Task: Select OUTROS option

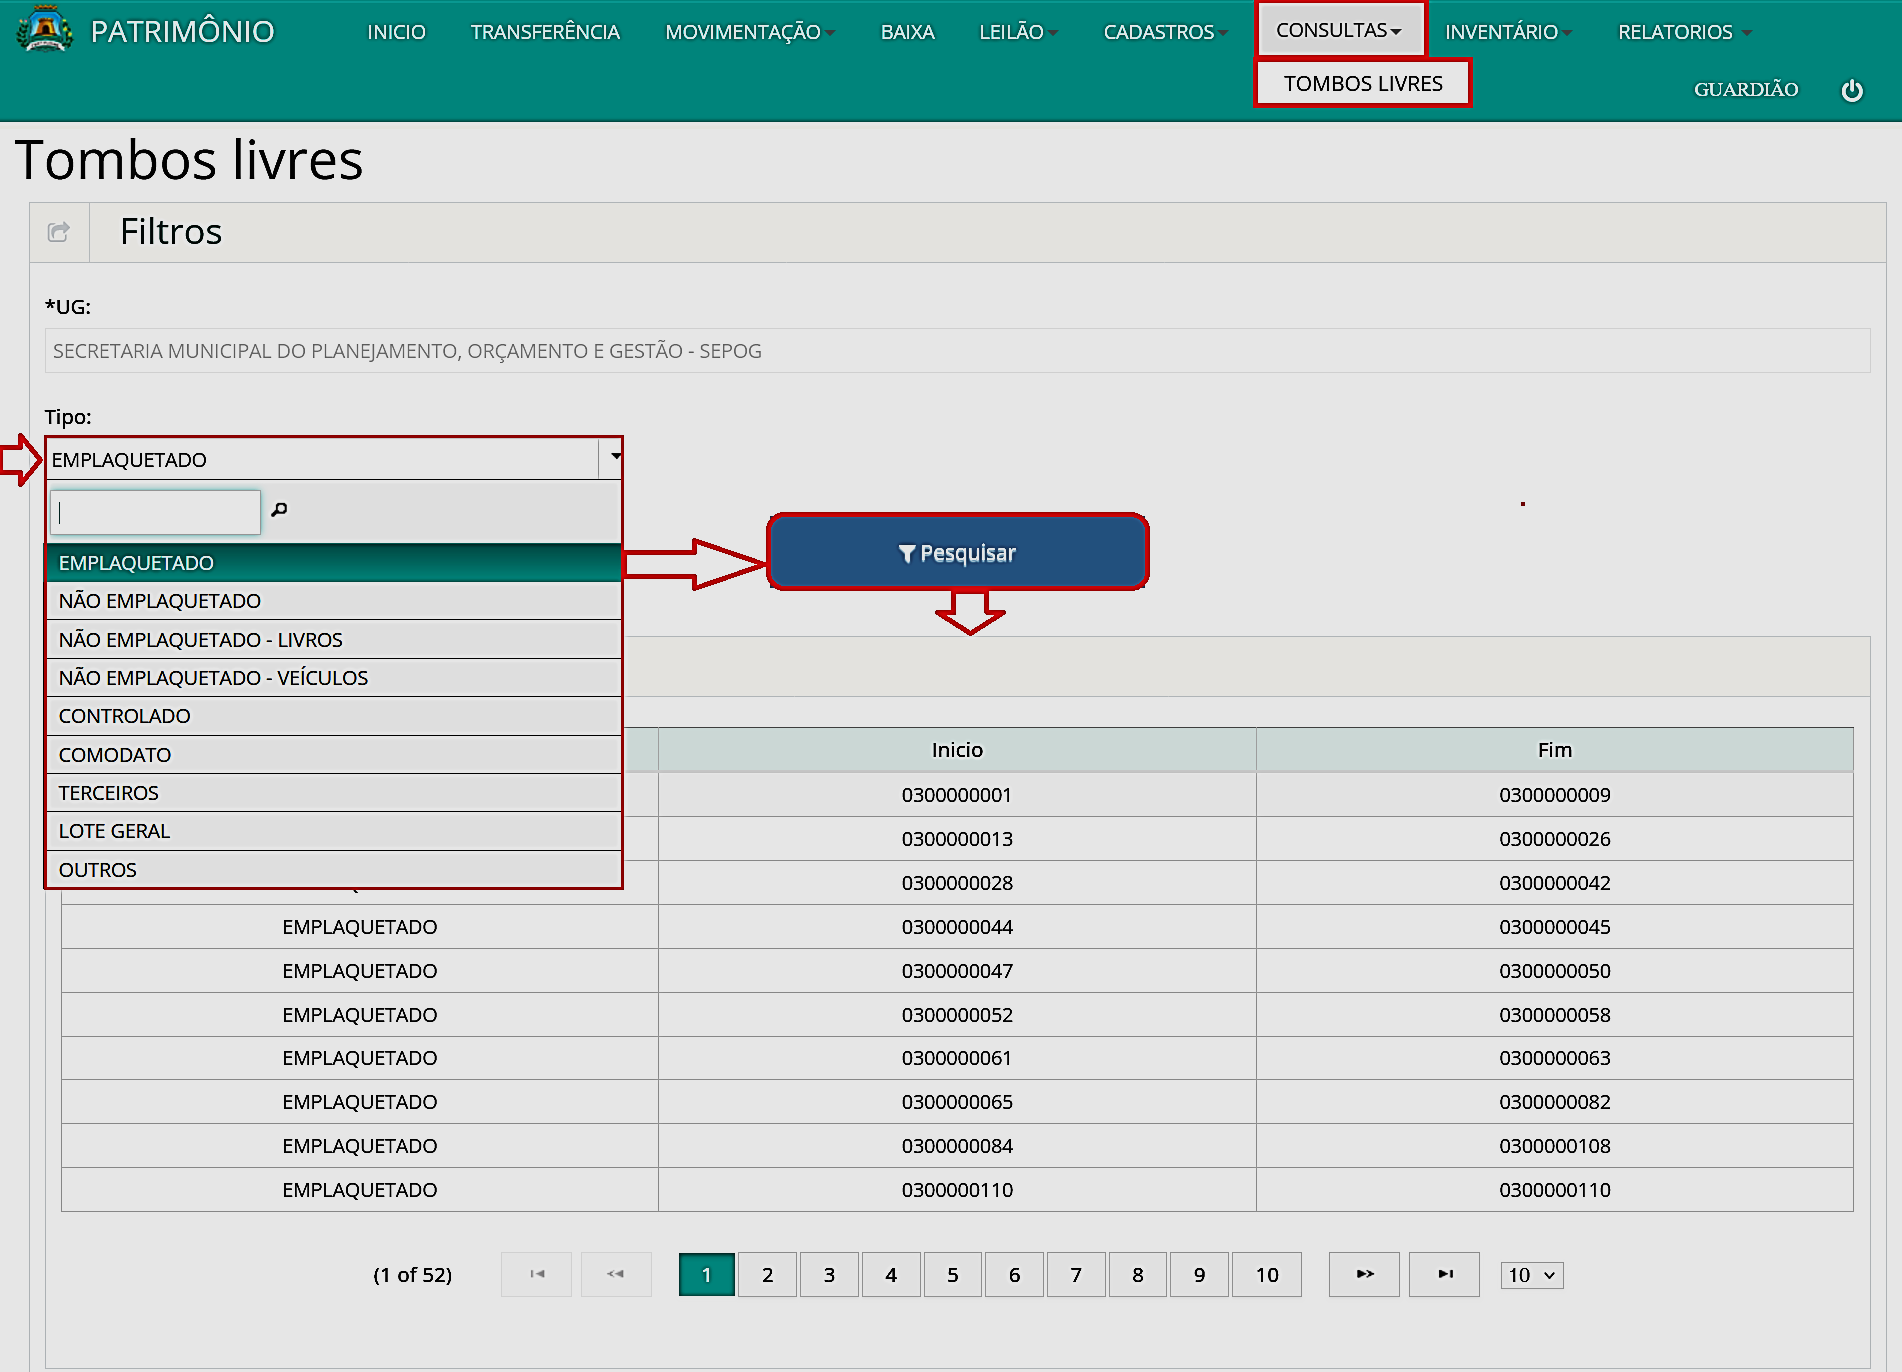Action: tap(334, 870)
